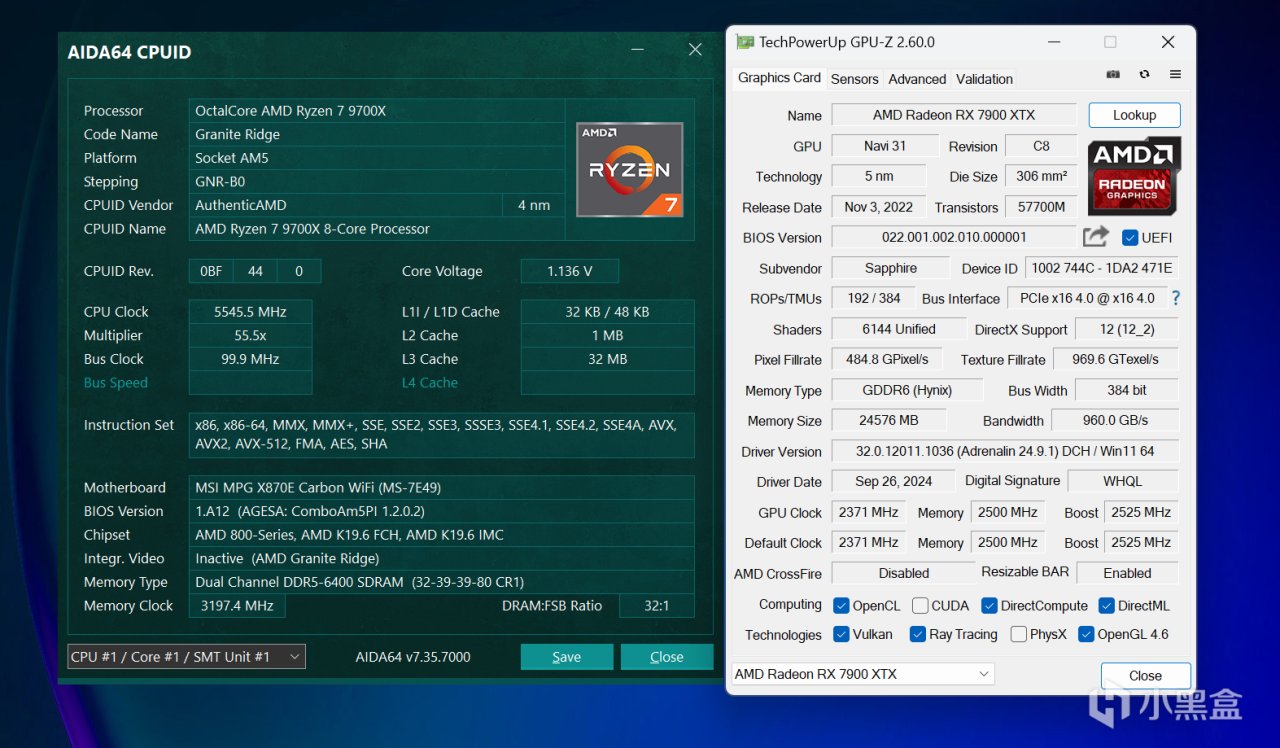Click the Digital Signature value "WHQL"
Viewport: 1280px width, 748px height.
click(x=1122, y=481)
